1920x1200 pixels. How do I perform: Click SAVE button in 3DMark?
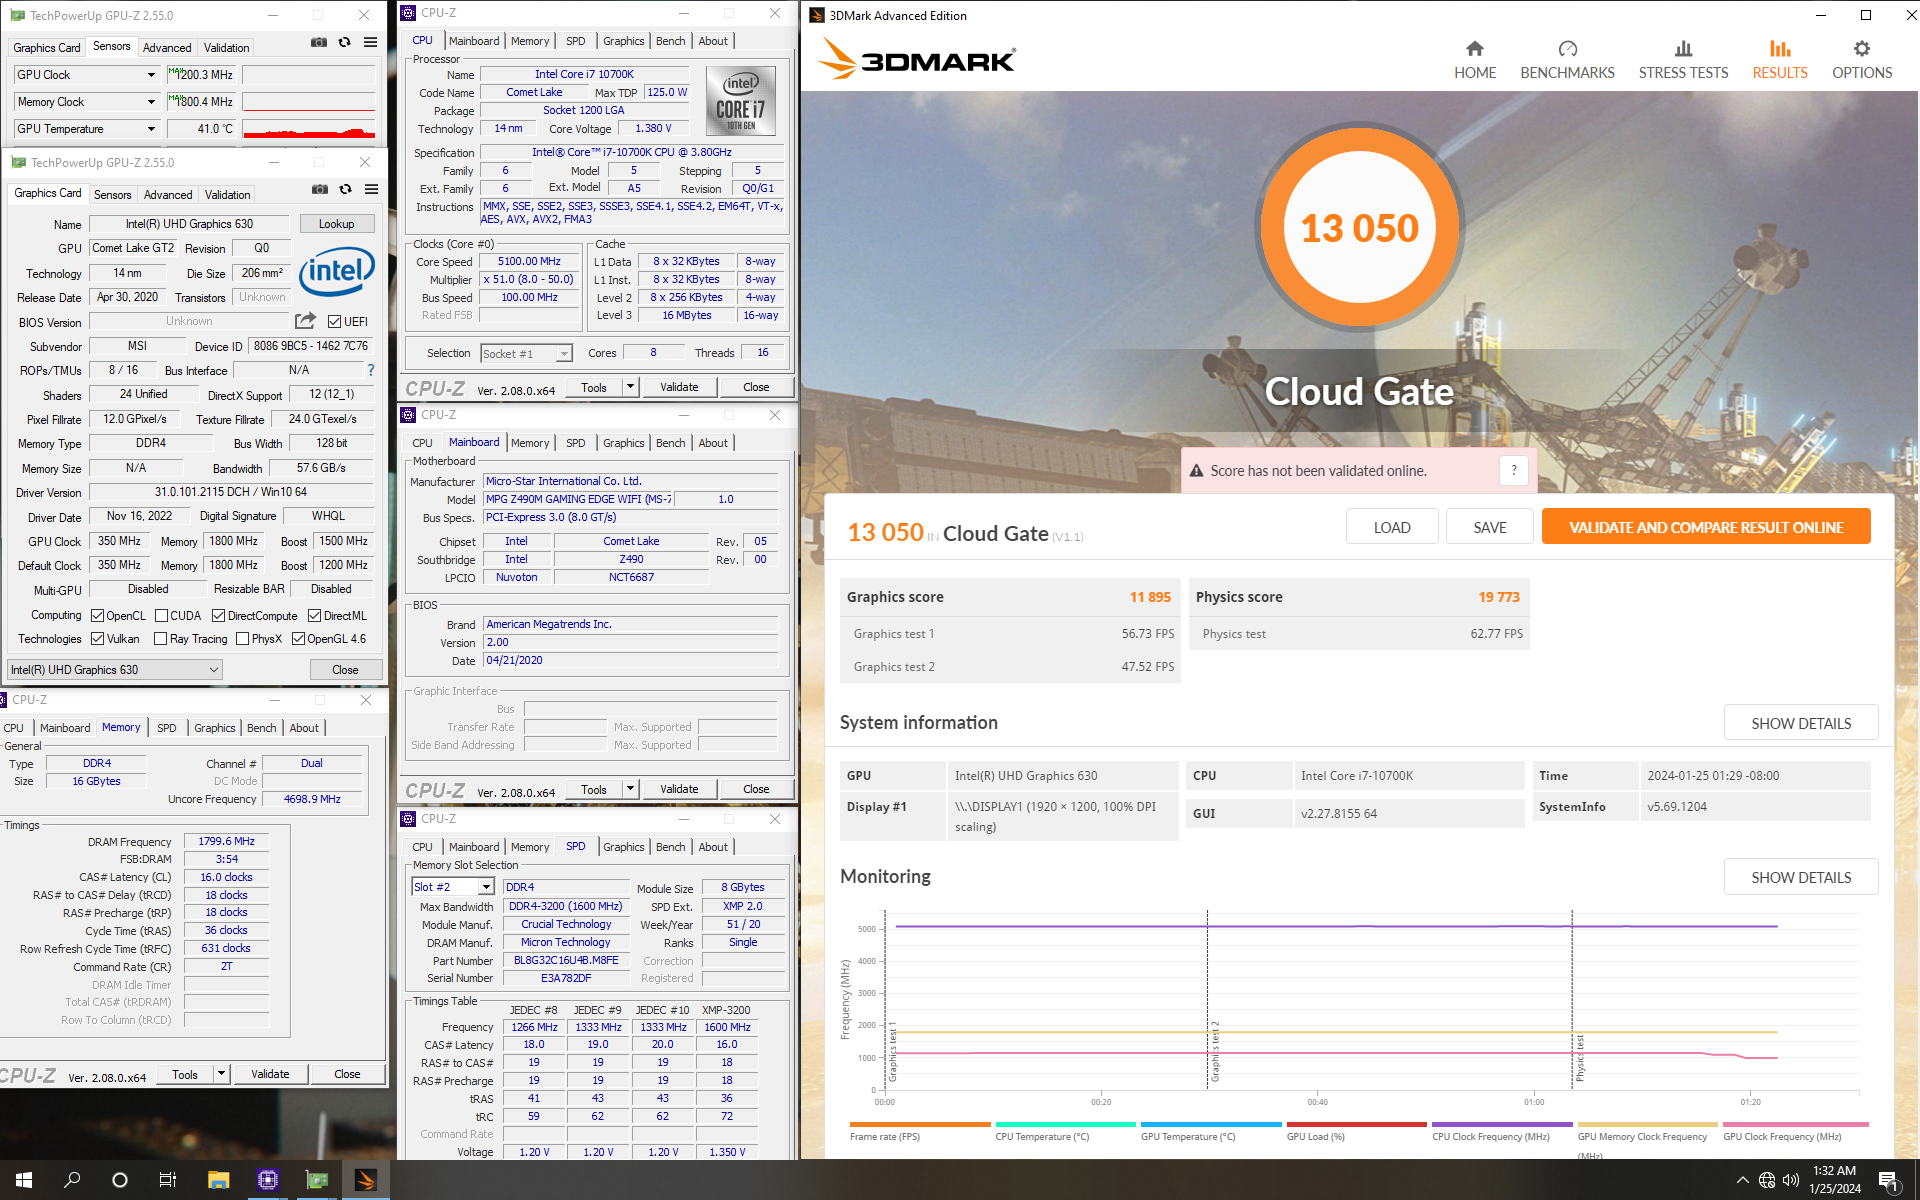1489,527
